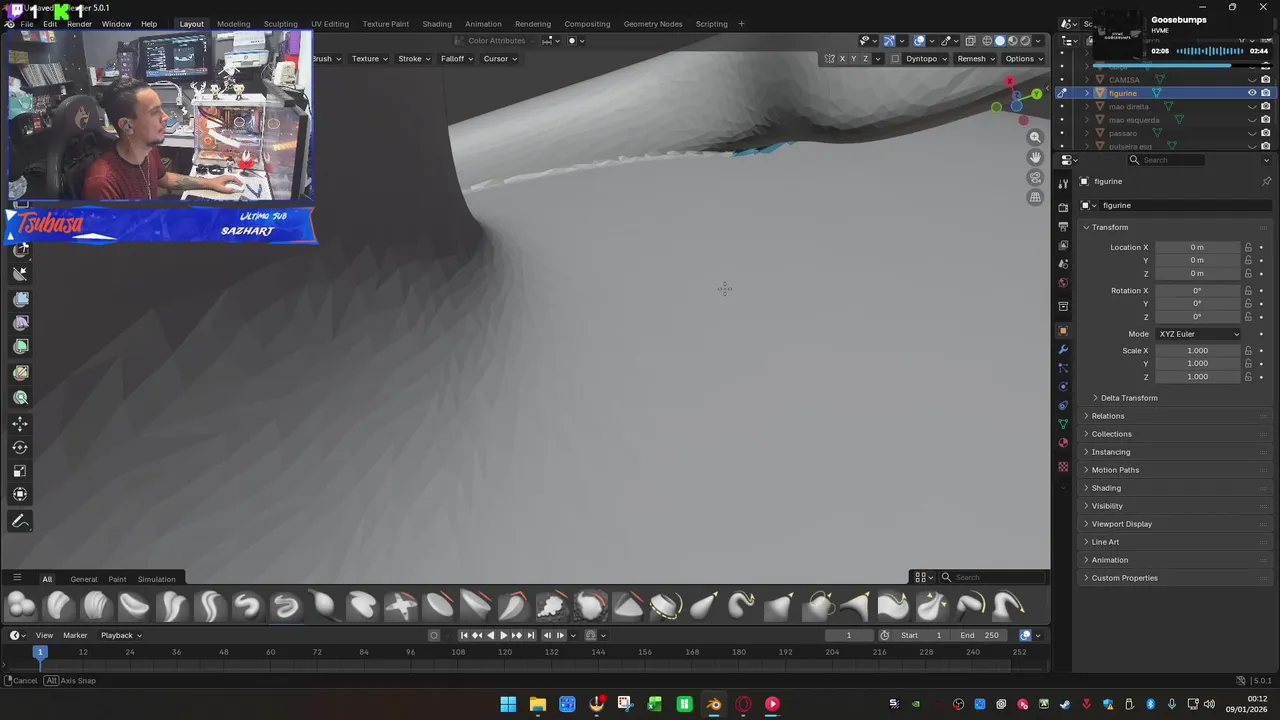
Task: Collapse the Transform panel
Action: coord(1109,227)
